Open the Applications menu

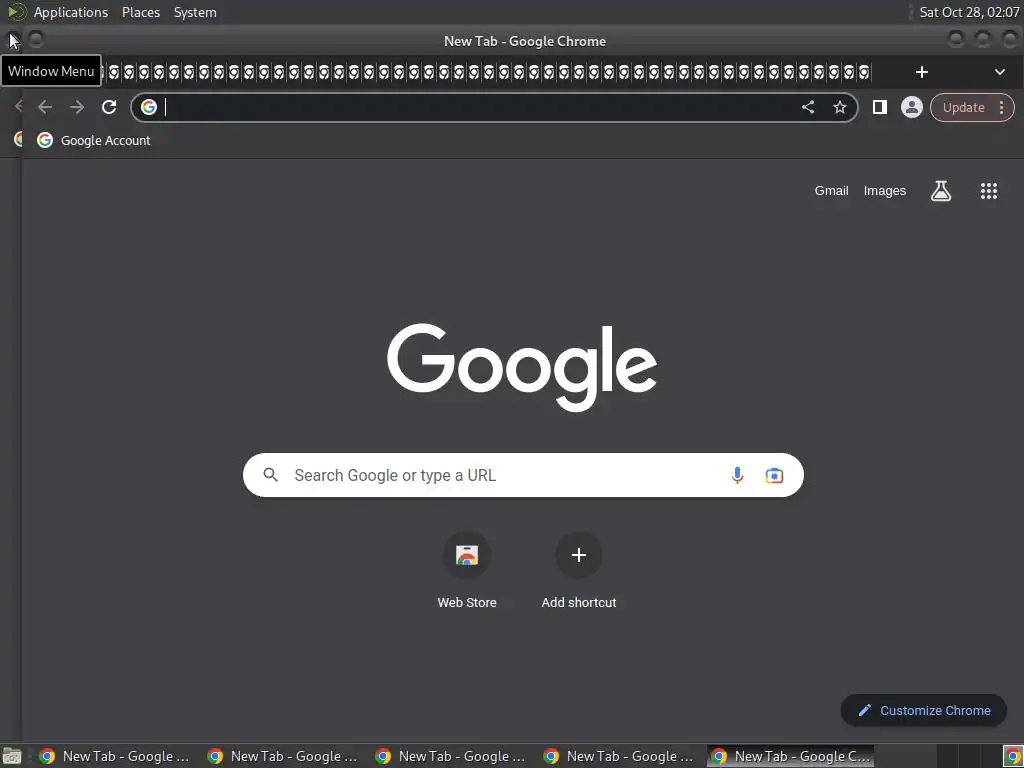(71, 12)
